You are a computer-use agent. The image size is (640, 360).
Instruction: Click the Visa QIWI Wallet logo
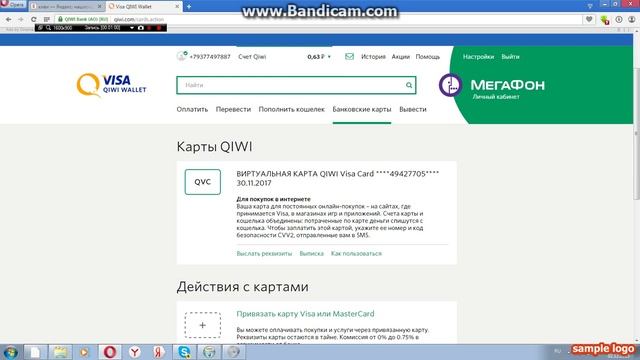pyautogui.click(x=111, y=85)
